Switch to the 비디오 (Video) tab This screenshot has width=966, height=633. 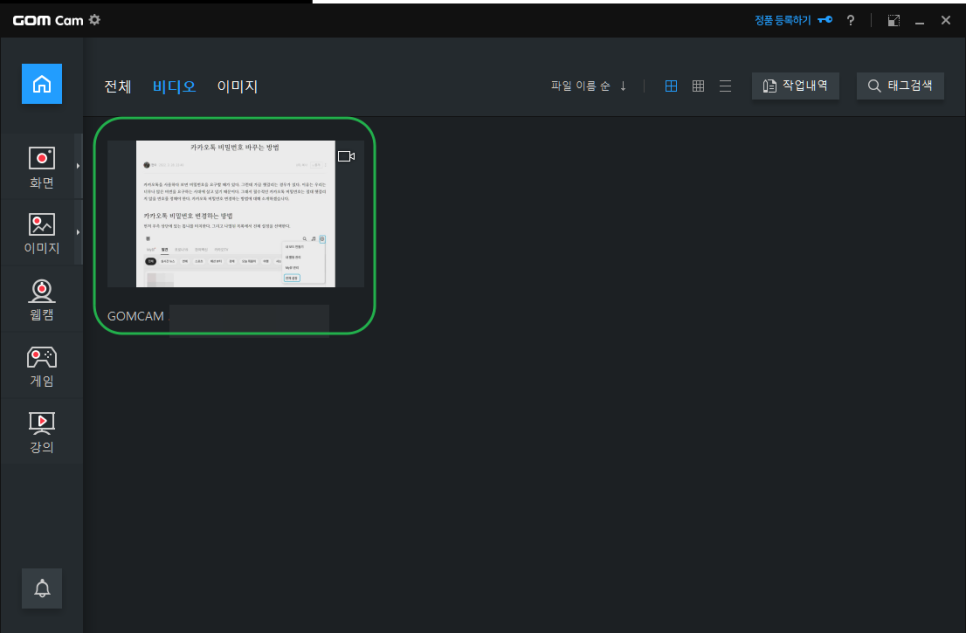(x=174, y=86)
